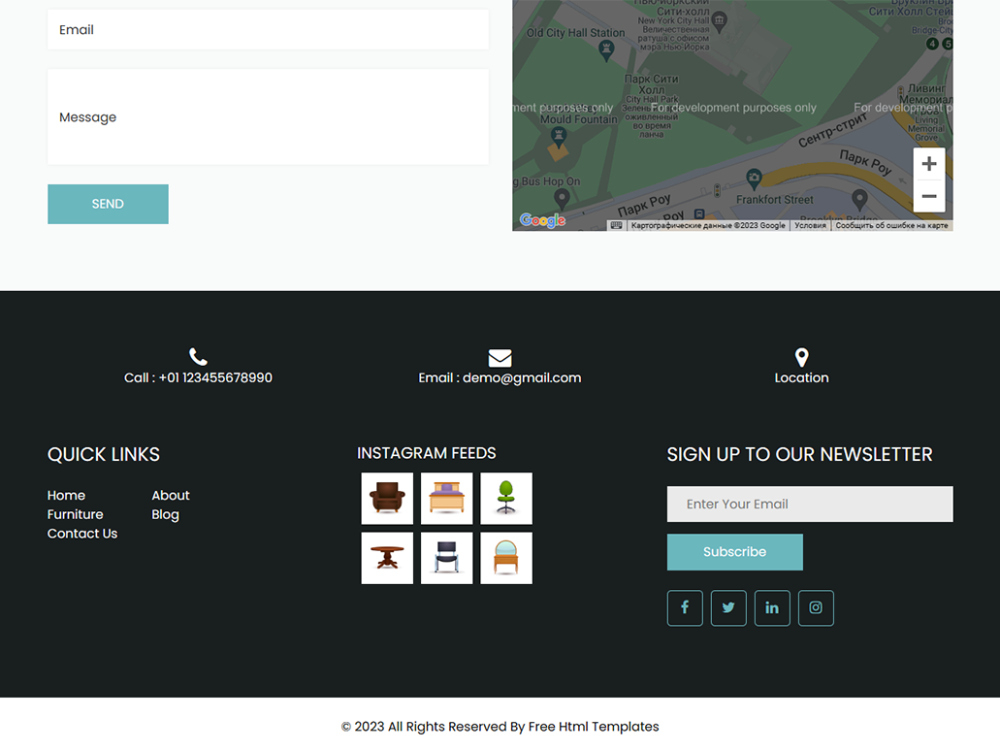Open the round table Instagram feed thumbnail

[387, 557]
